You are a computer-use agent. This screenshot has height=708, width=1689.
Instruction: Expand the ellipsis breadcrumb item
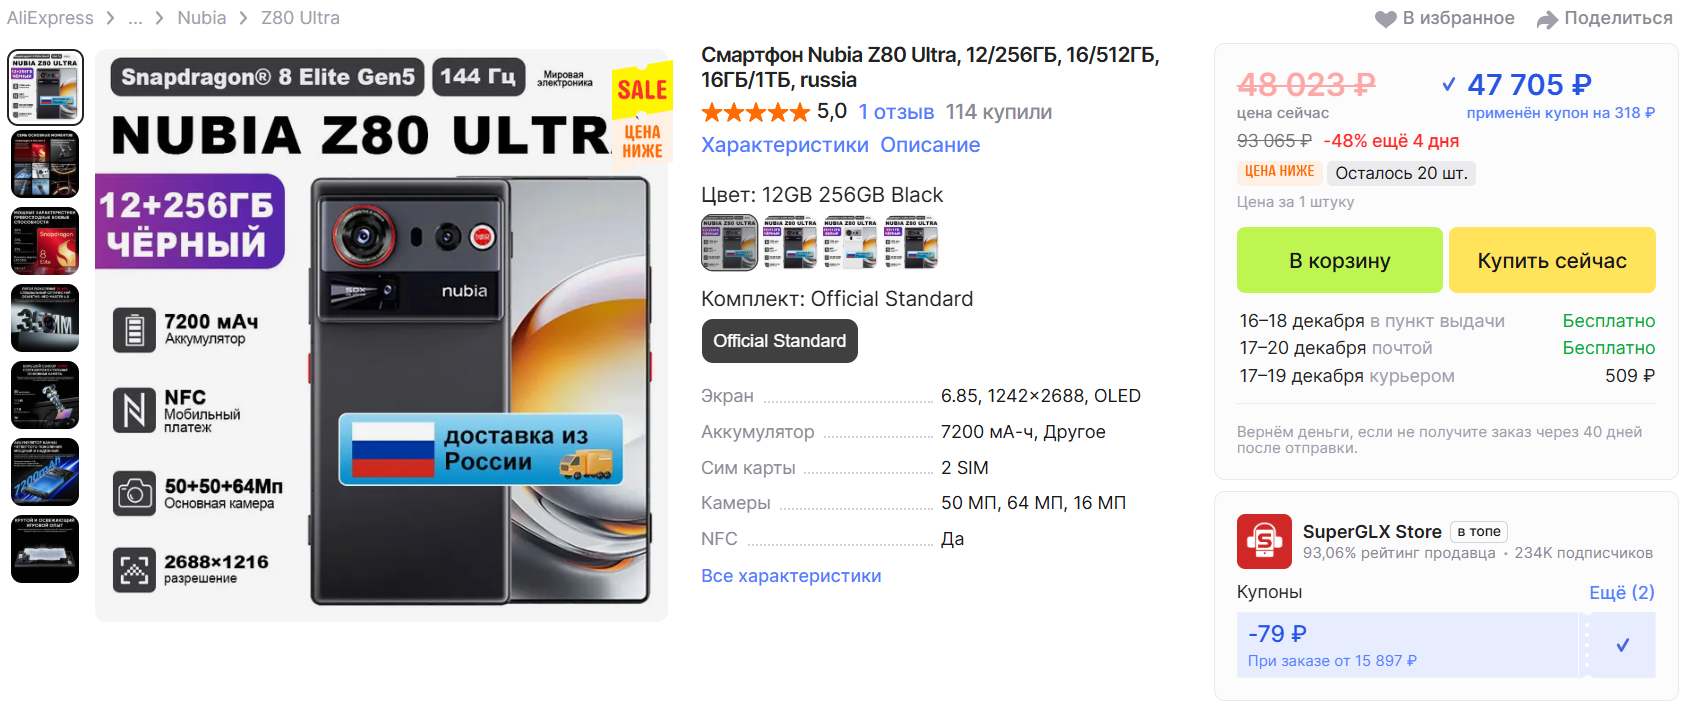[x=135, y=18]
